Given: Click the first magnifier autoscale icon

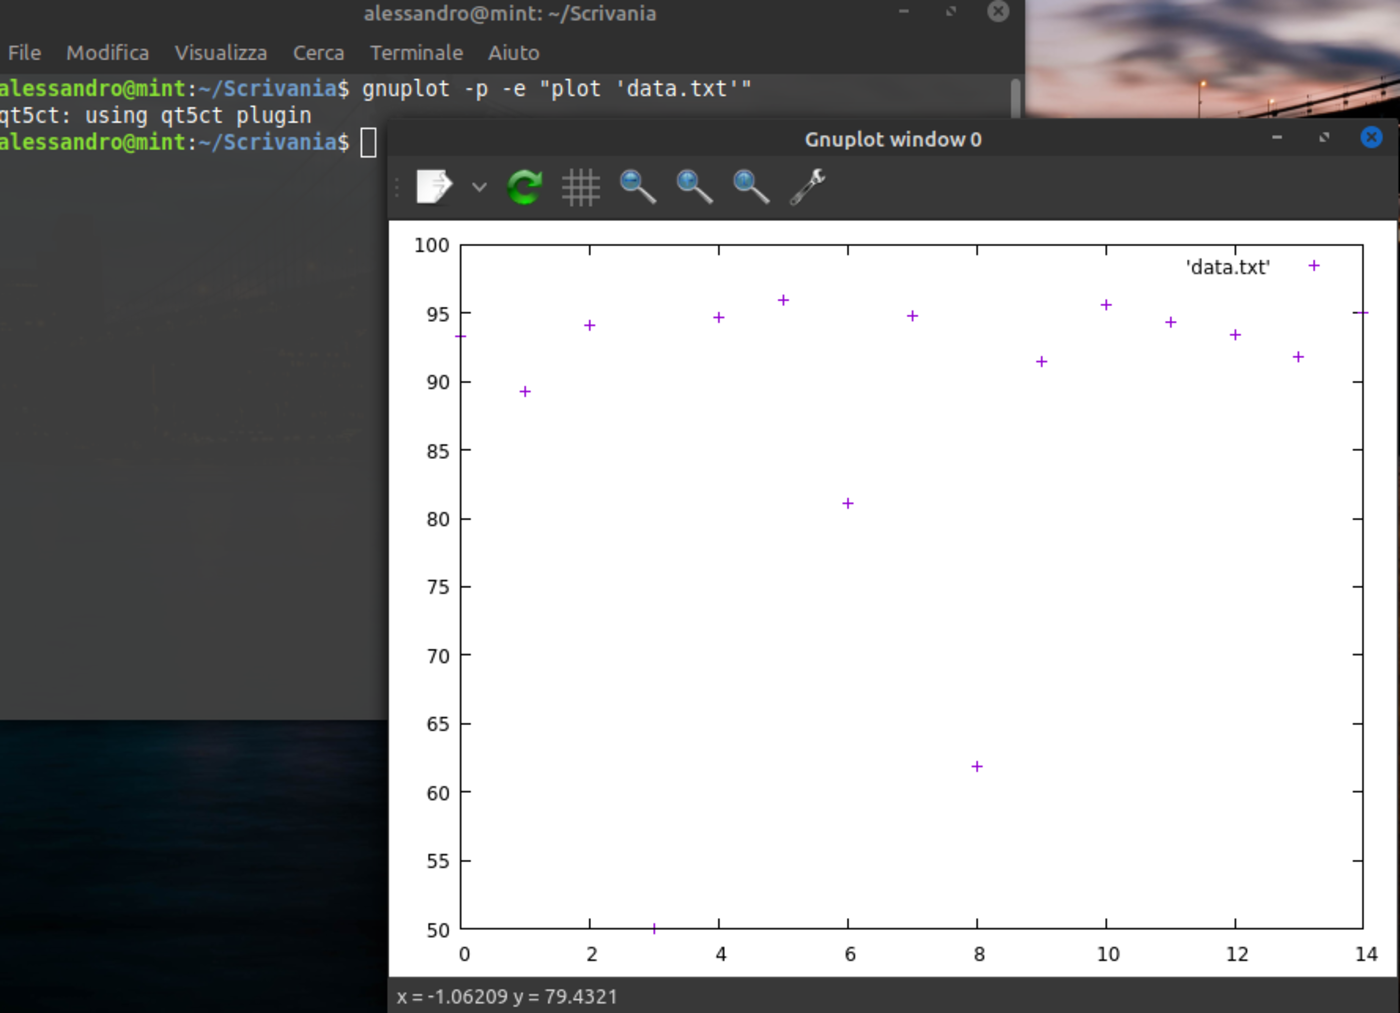Looking at the screenshot, I should pyautogui.click(x=637, y=187).
